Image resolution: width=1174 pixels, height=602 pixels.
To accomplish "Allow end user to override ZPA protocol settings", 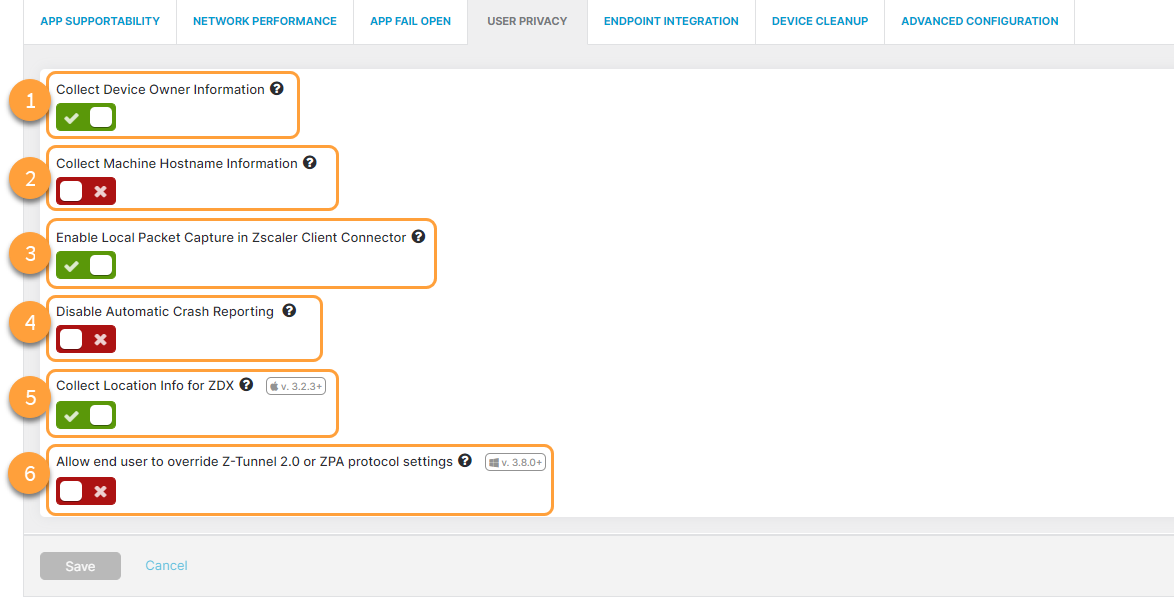I will click(85, 491).
